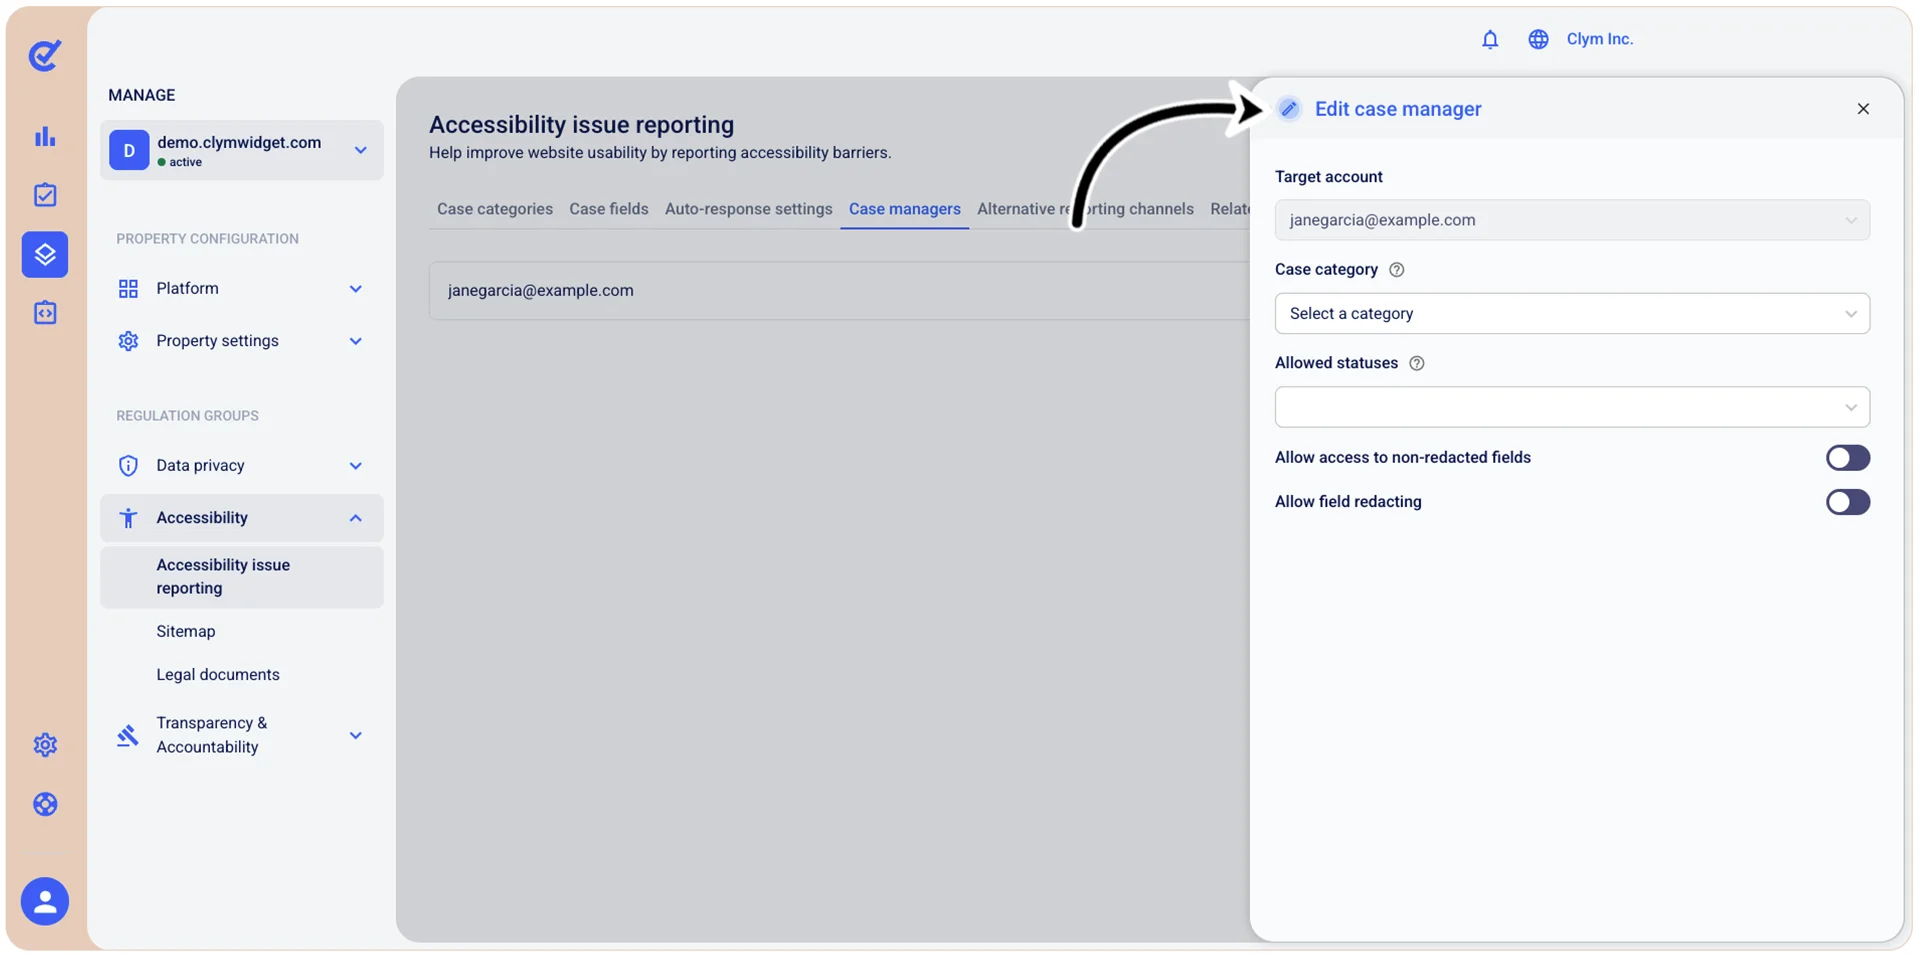This screenshot has width=1917, height=955.
Task: Open the Sitemap menu item
Action: pyautogui.click(x=186, y=632)
